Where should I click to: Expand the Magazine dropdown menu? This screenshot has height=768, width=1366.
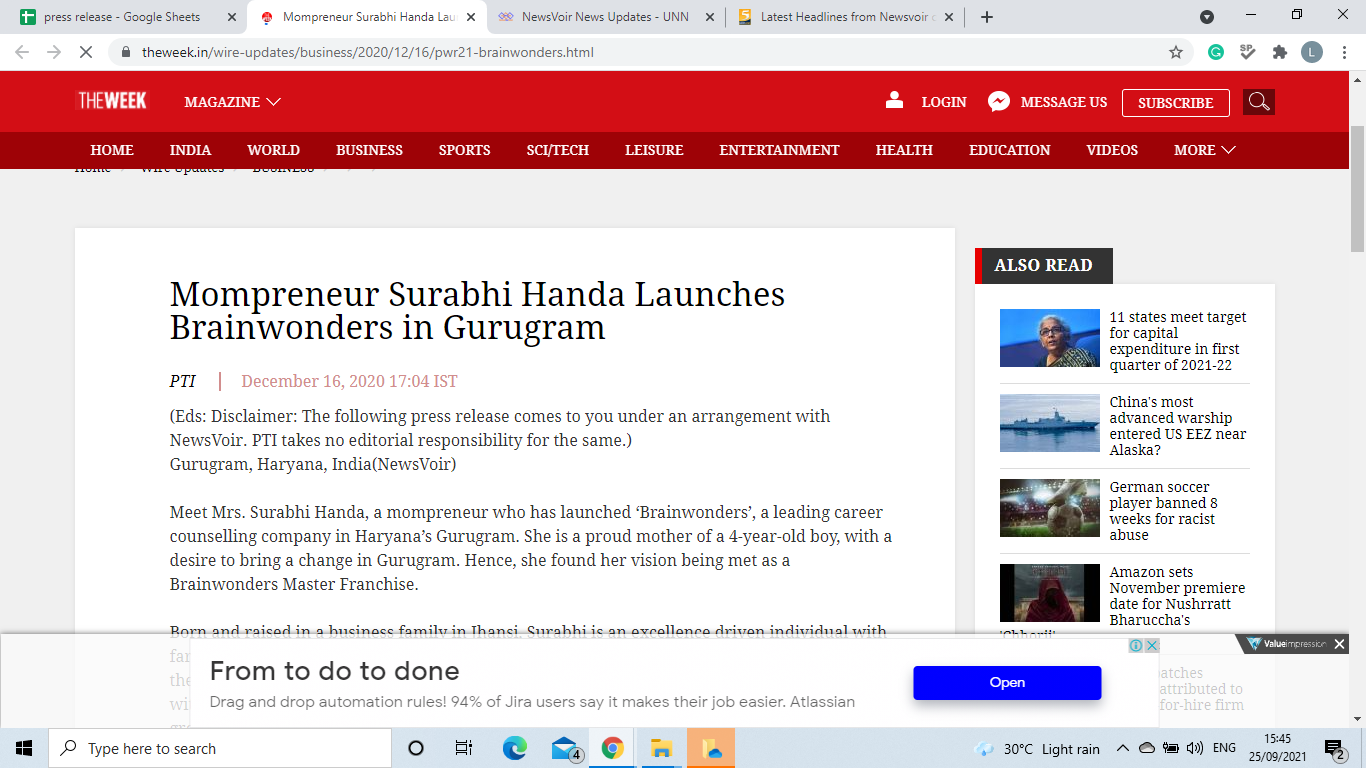coord(232,102)
